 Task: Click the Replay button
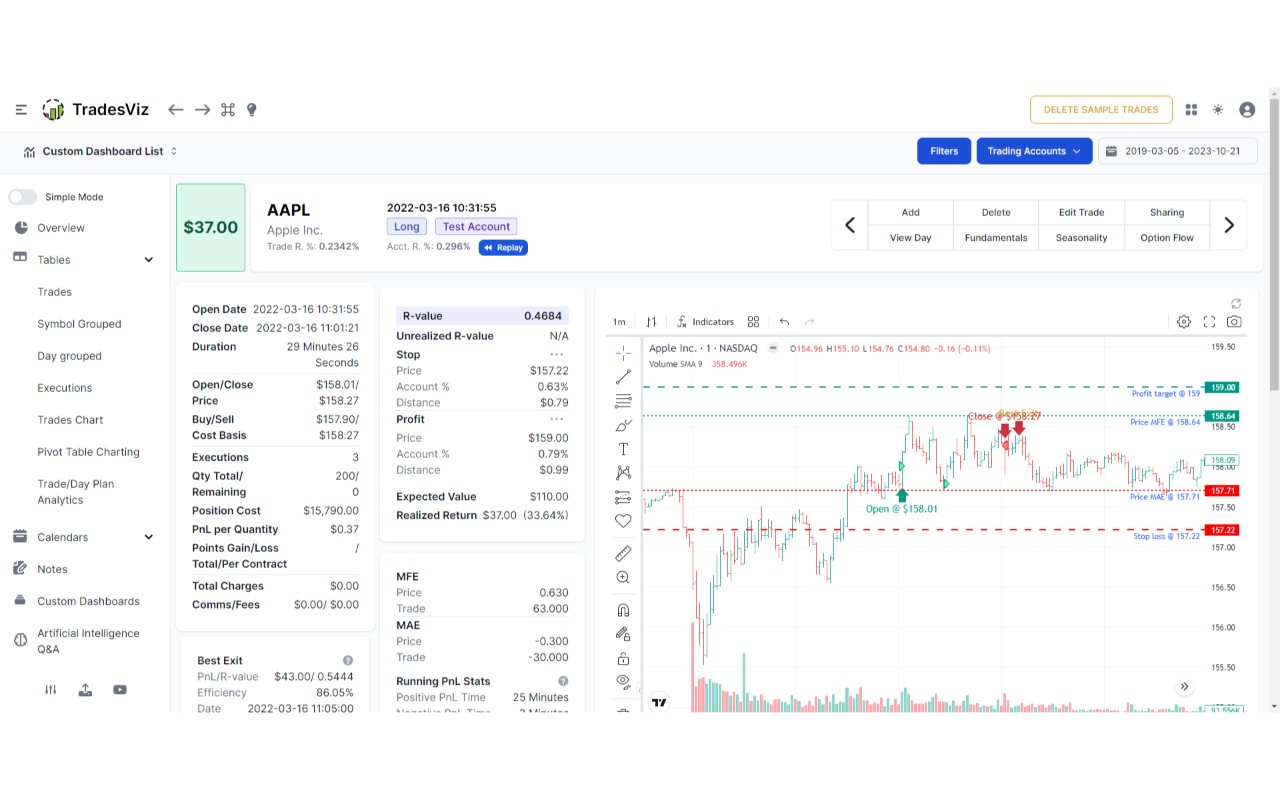[503, 247]
